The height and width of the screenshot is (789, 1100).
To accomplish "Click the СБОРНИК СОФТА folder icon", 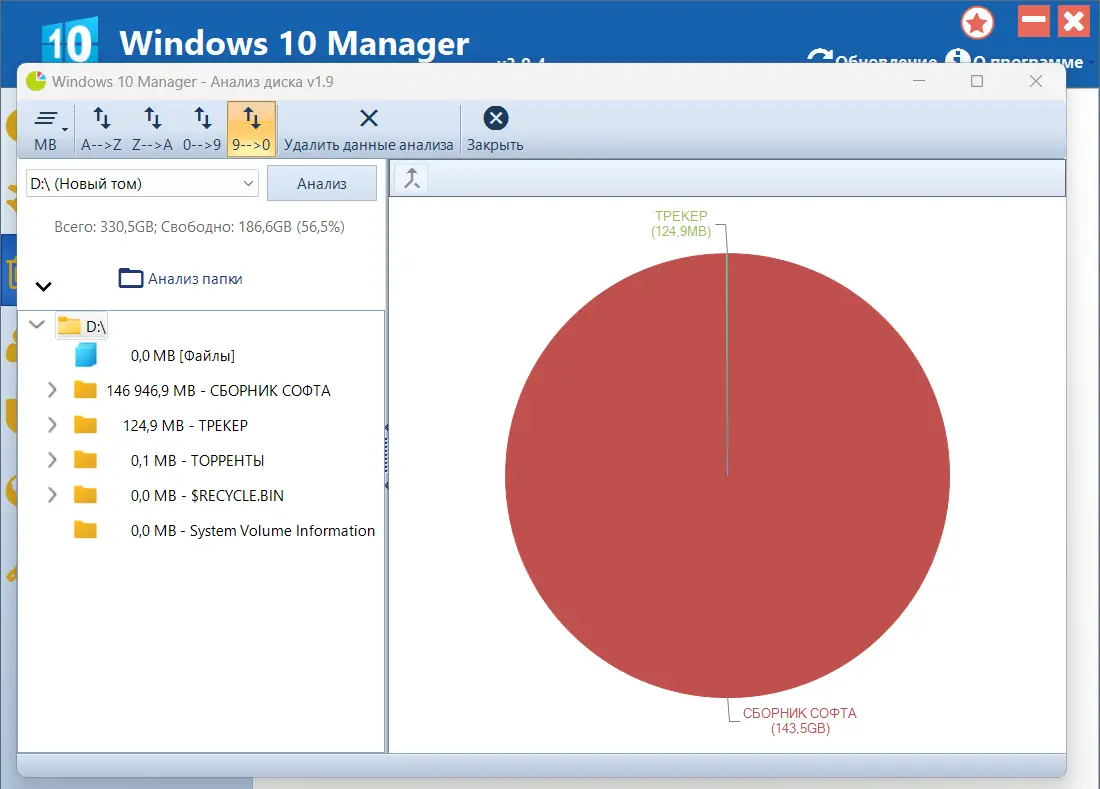I will tap(85, 390).
